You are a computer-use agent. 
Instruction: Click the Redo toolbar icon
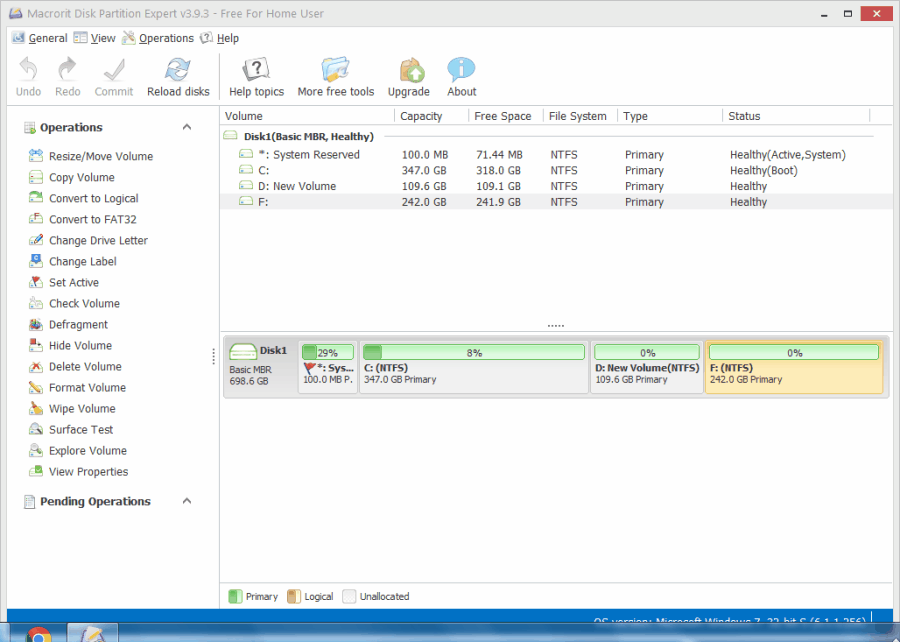[67, 69]
